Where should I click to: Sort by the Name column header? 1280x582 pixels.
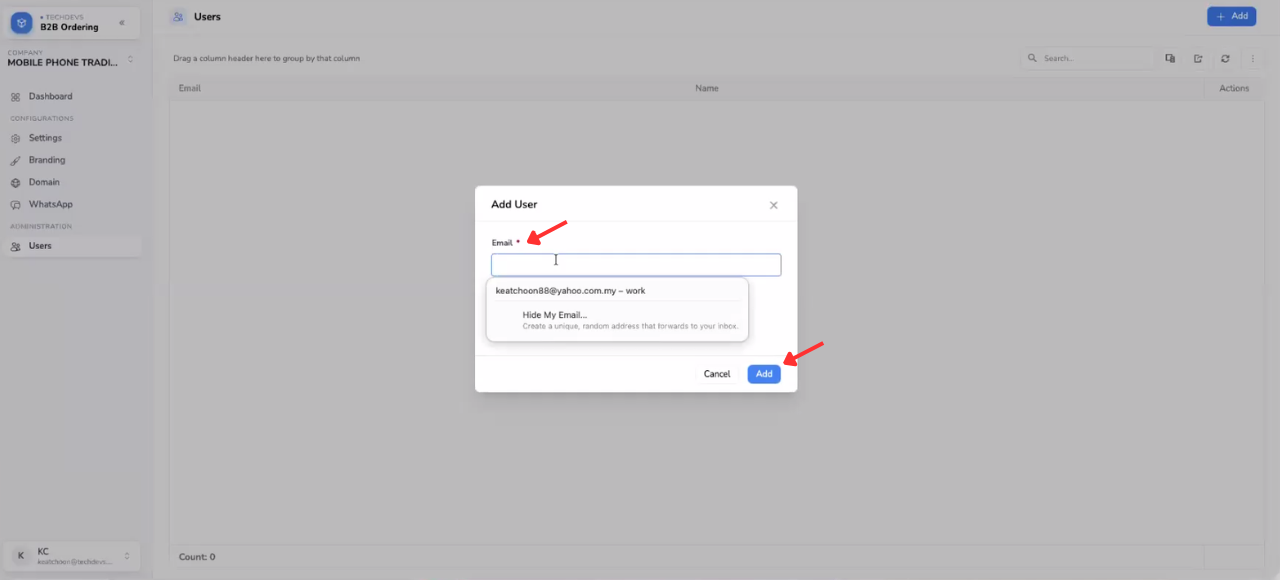(x=707, y=88)
